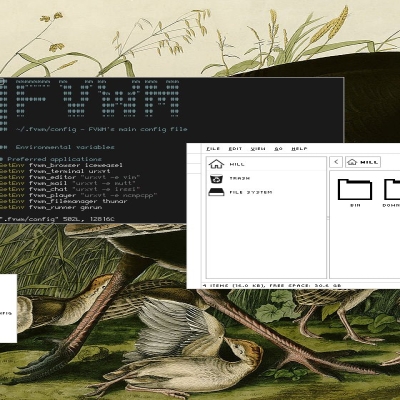Click the 'fvwm_terminal urxvt' line in vim
This screenshot has height=400, width=400.
[55, 171]
